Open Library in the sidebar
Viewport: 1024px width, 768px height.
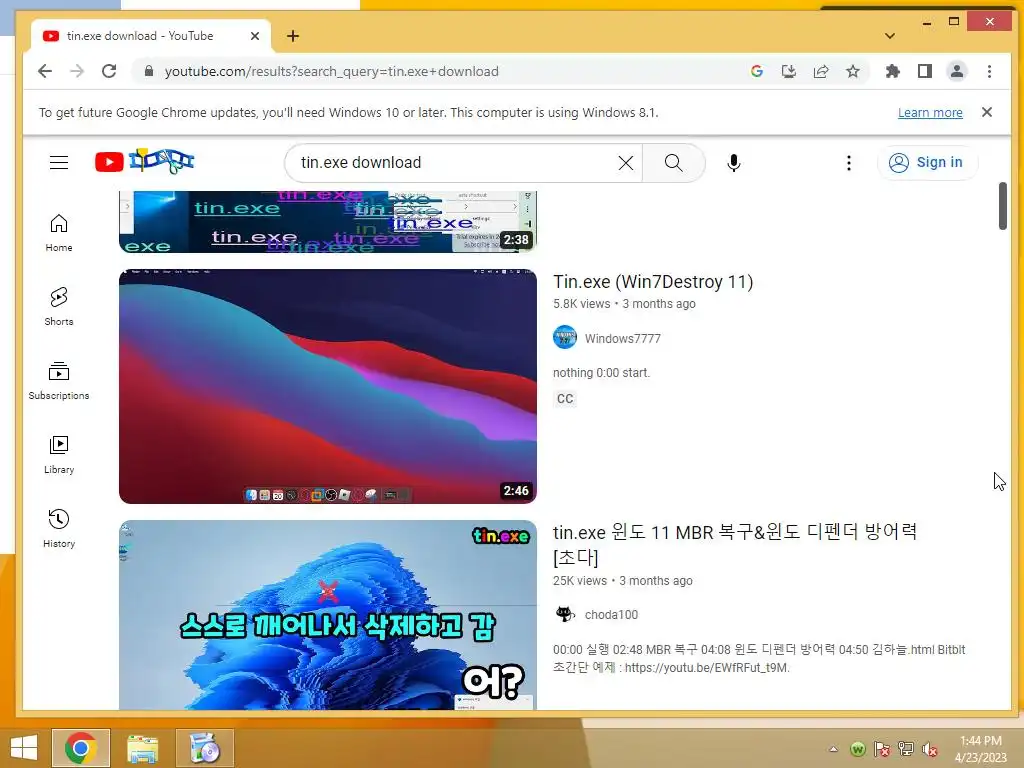(59, 454)
